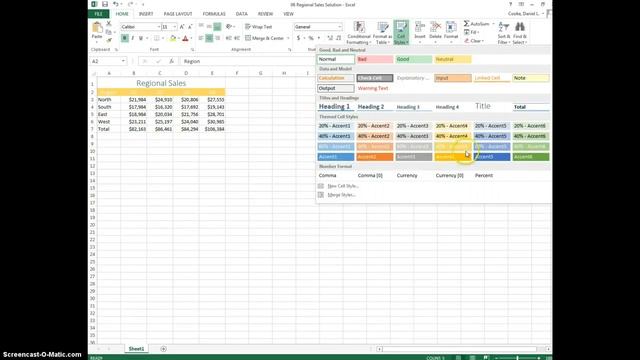The image size is (640, 360).
Task: Click the Decrease Font Size icon
Action: [190, 27]
